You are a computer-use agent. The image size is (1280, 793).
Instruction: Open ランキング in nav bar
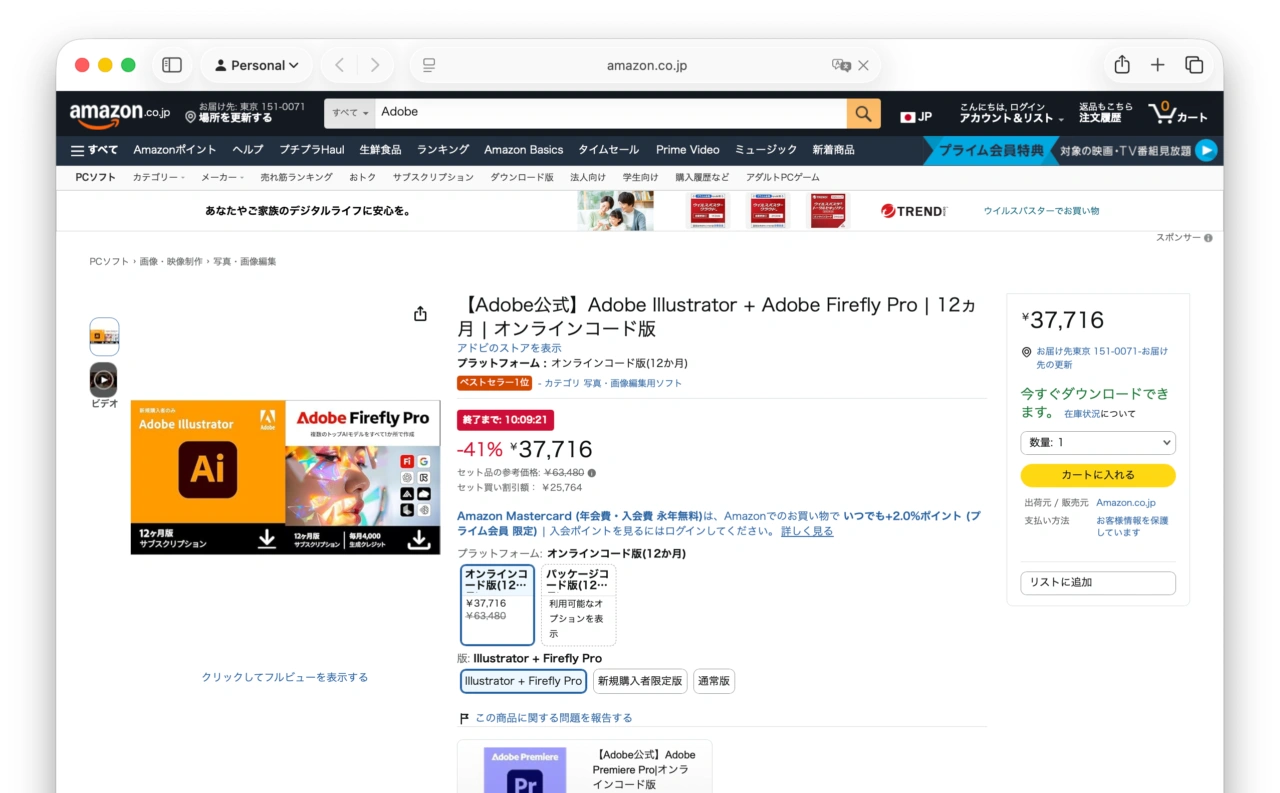click(443, 150)
